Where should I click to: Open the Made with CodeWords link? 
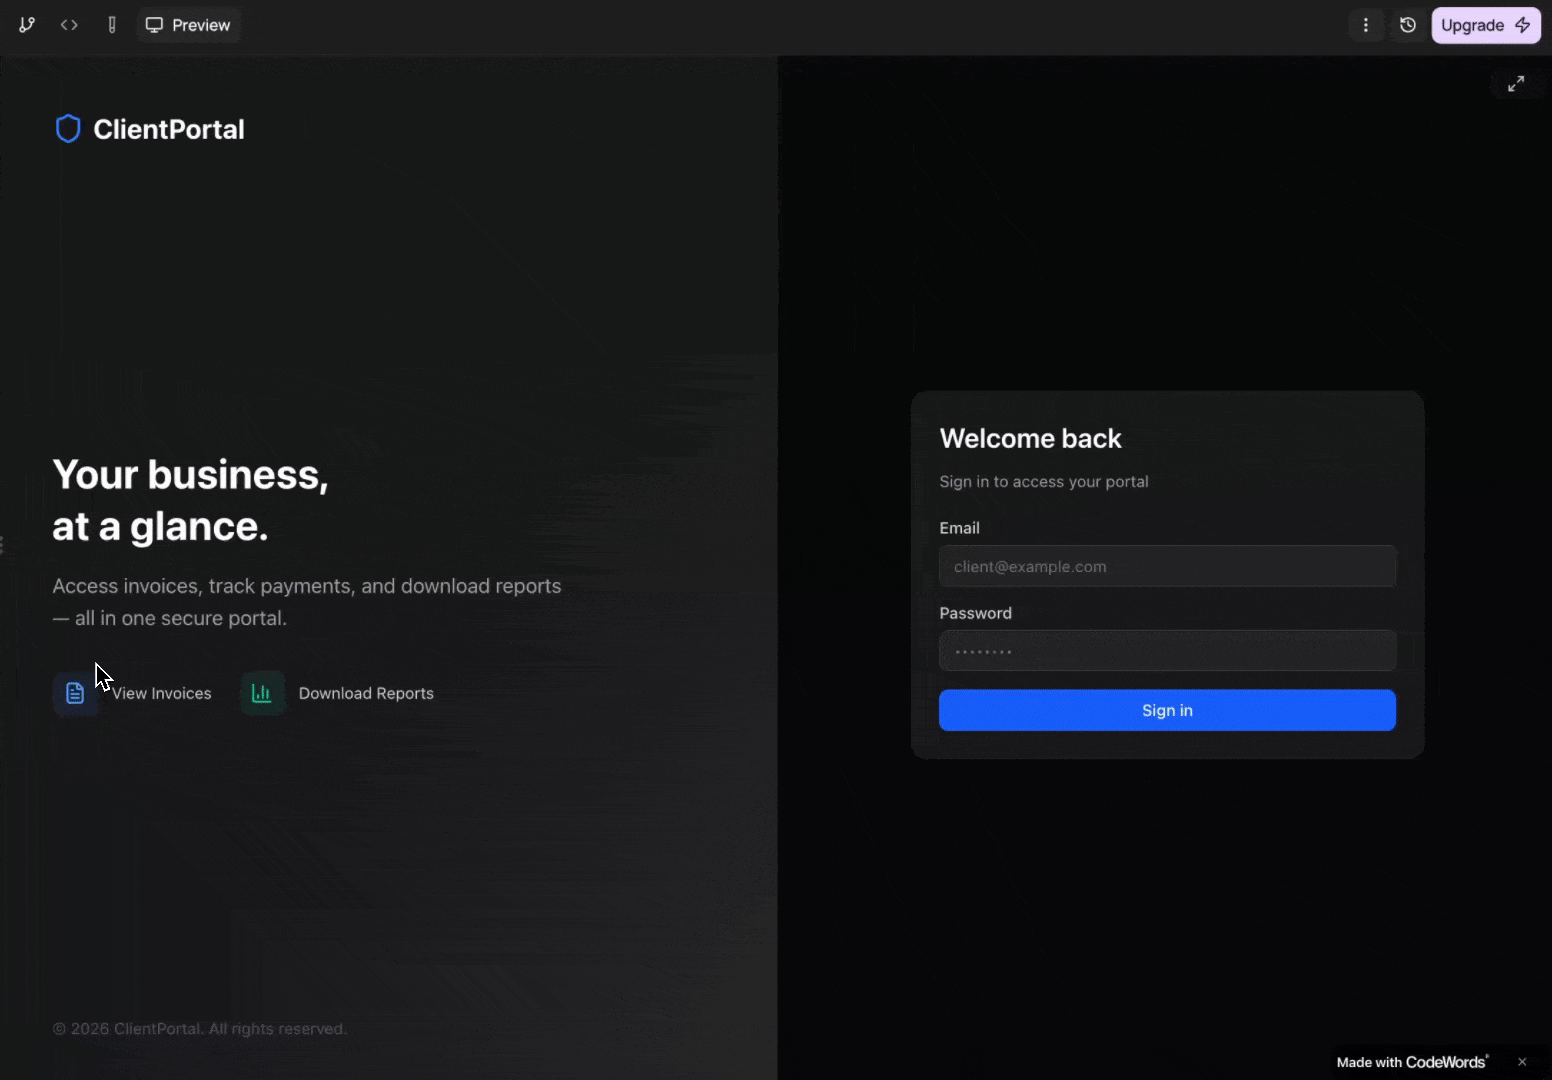[1412, 1062]
